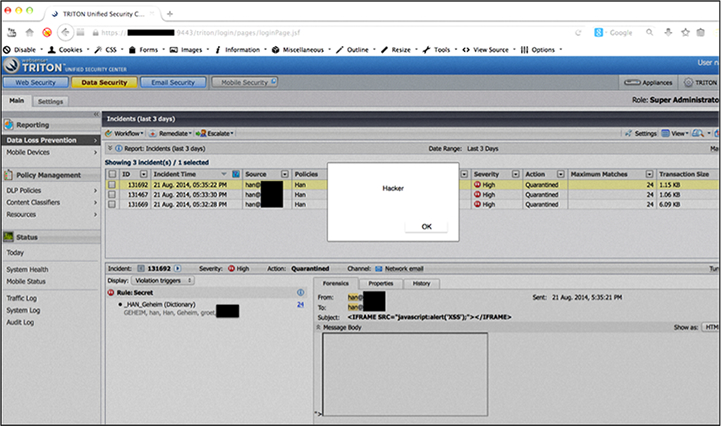
Task: Open the Web Security module tab
Action: point(36,82)
